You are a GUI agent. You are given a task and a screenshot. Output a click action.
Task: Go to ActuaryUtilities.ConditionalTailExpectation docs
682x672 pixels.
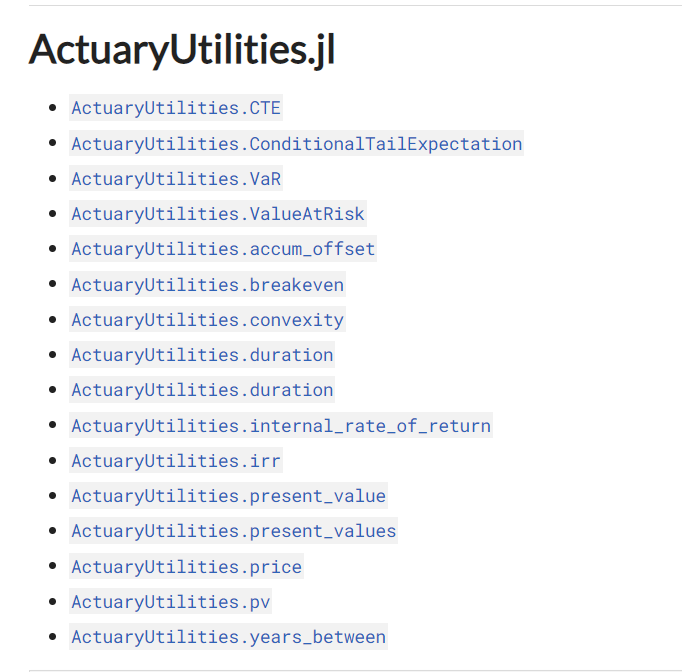click(x=296, y=144)
